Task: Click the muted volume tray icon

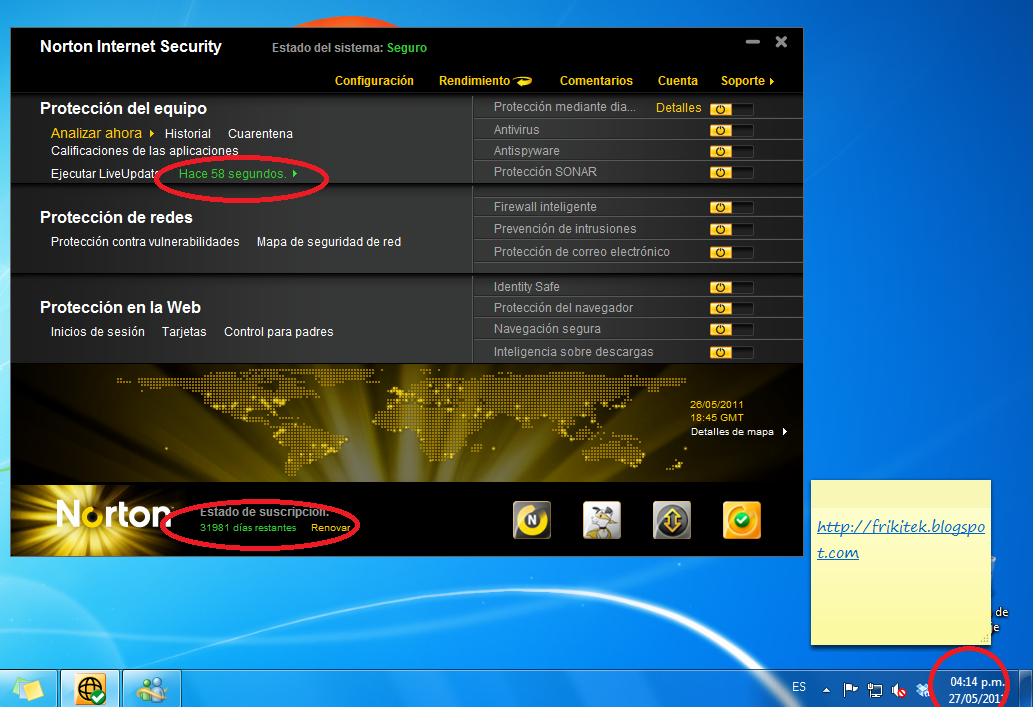Action: coord(899,690)
